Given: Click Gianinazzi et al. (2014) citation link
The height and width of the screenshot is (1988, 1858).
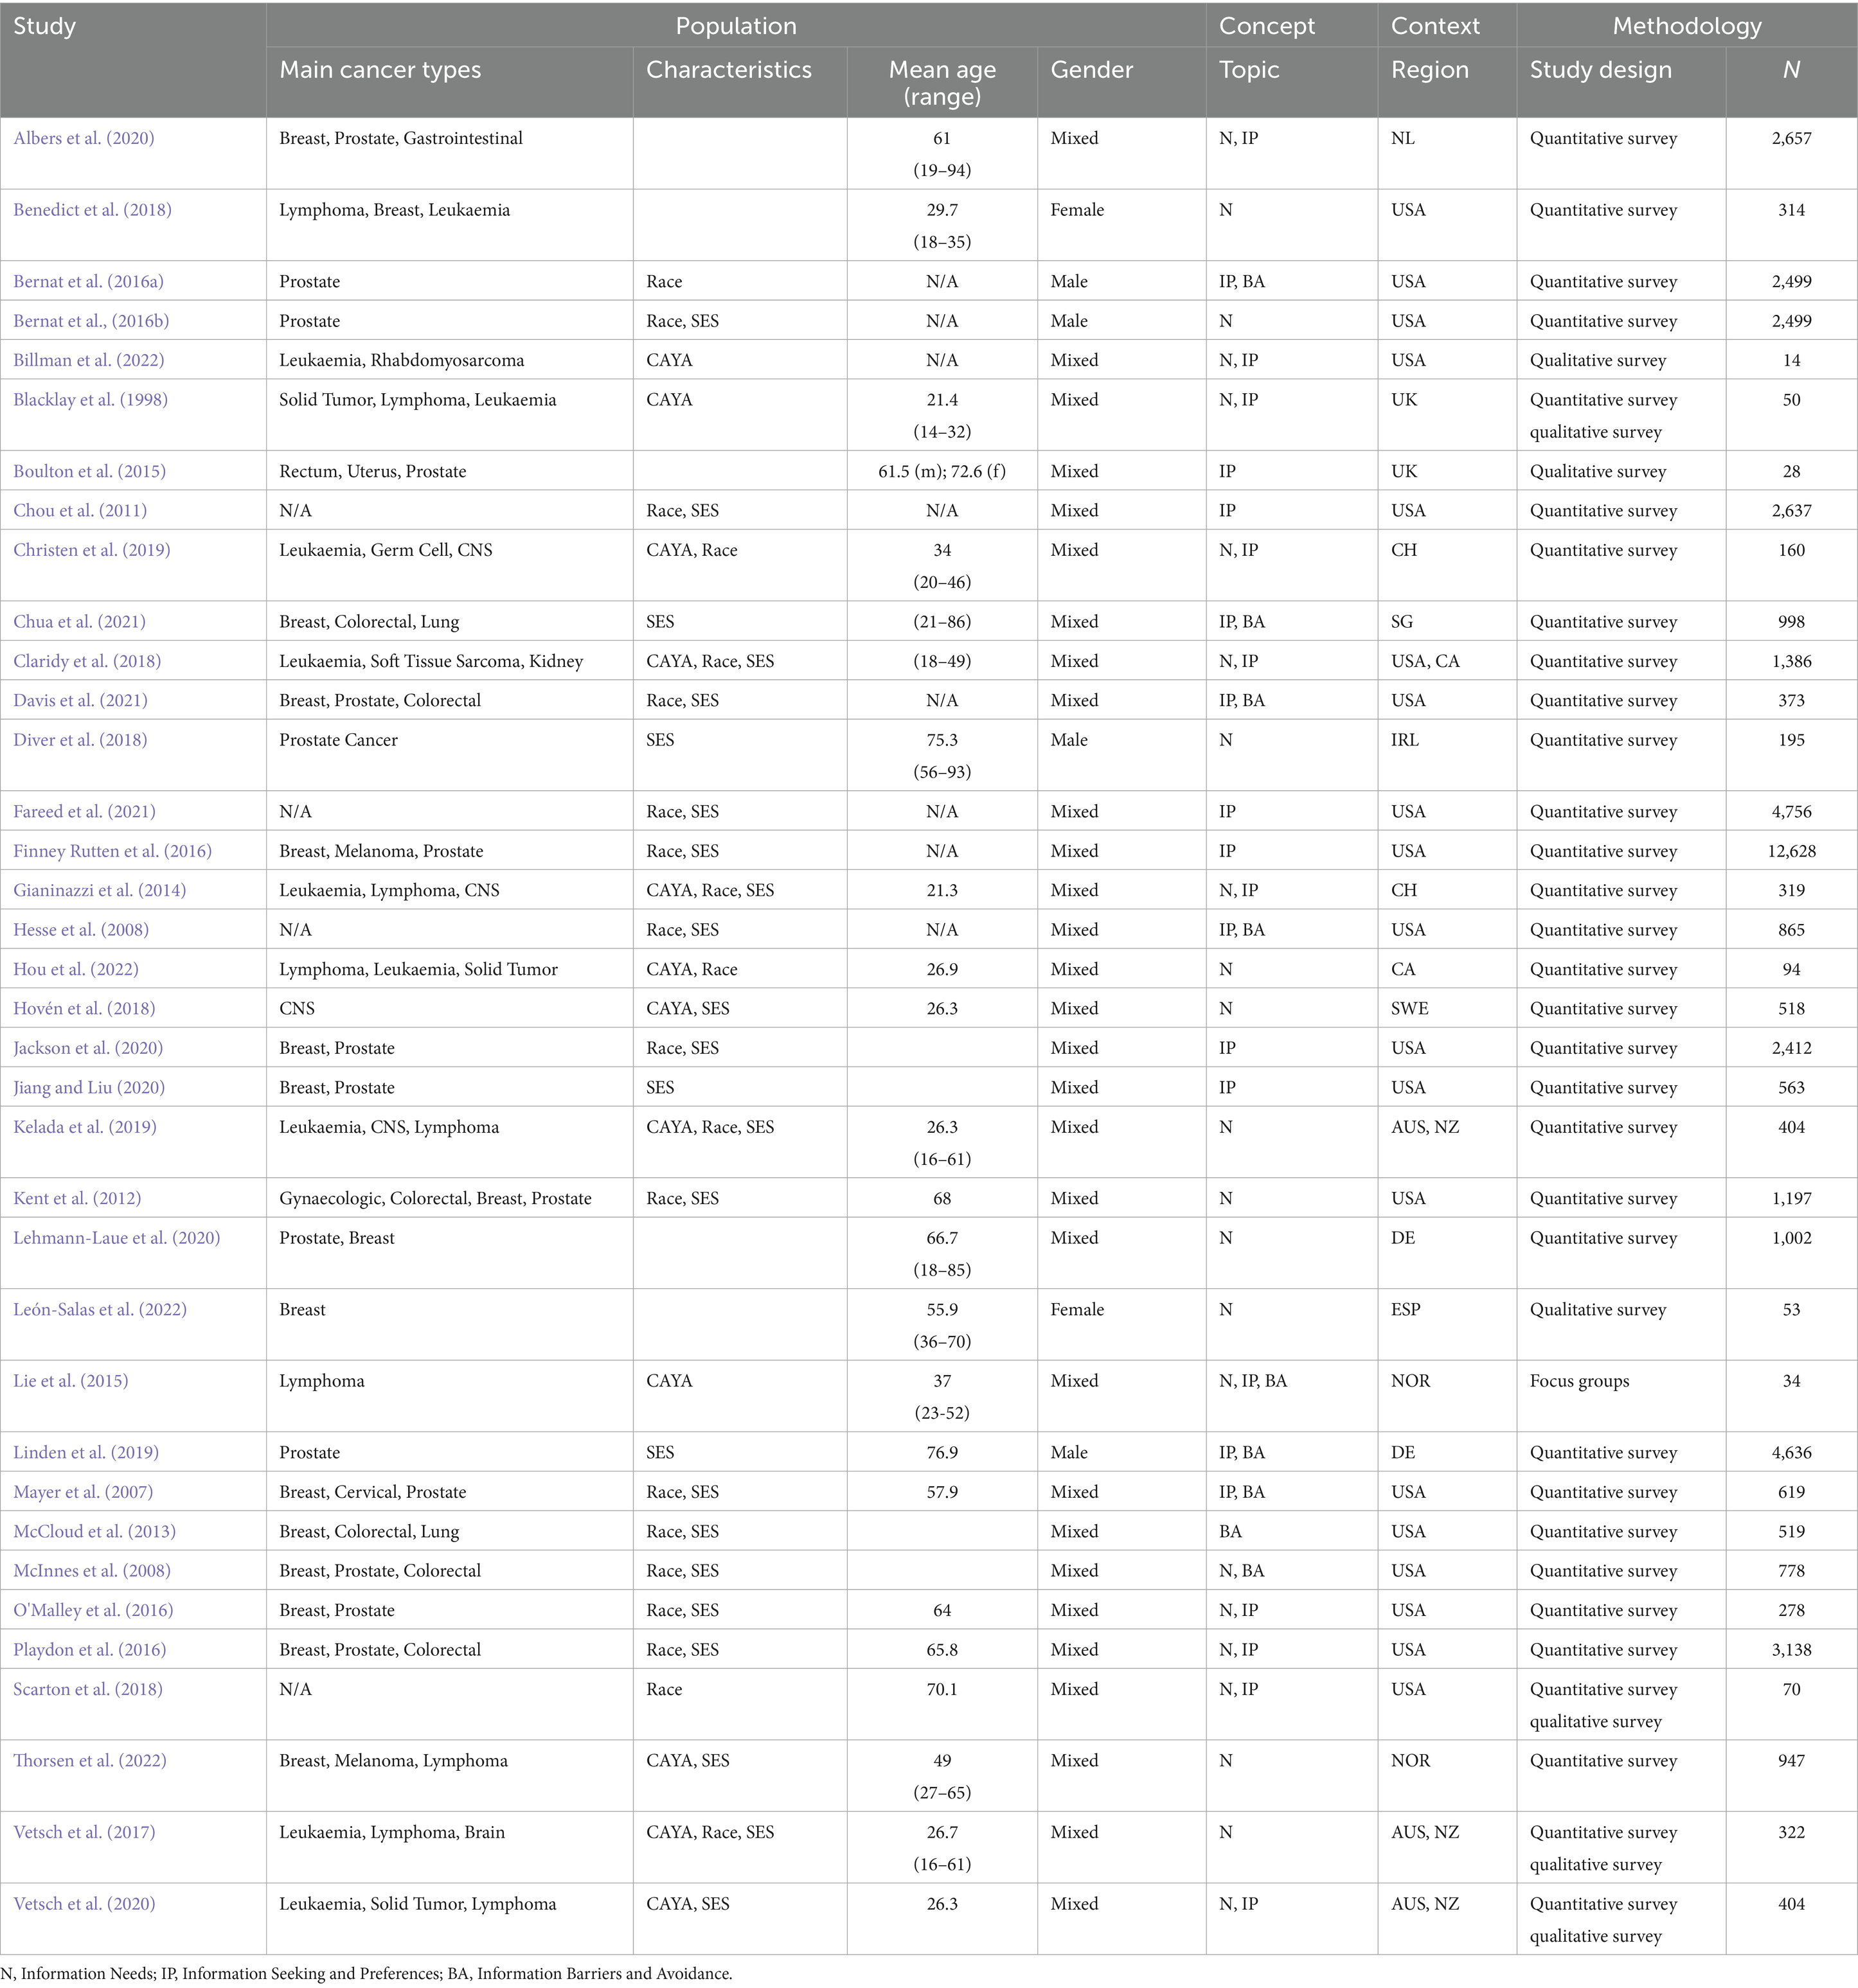Looking at the screenshot, I should (99, 890).
